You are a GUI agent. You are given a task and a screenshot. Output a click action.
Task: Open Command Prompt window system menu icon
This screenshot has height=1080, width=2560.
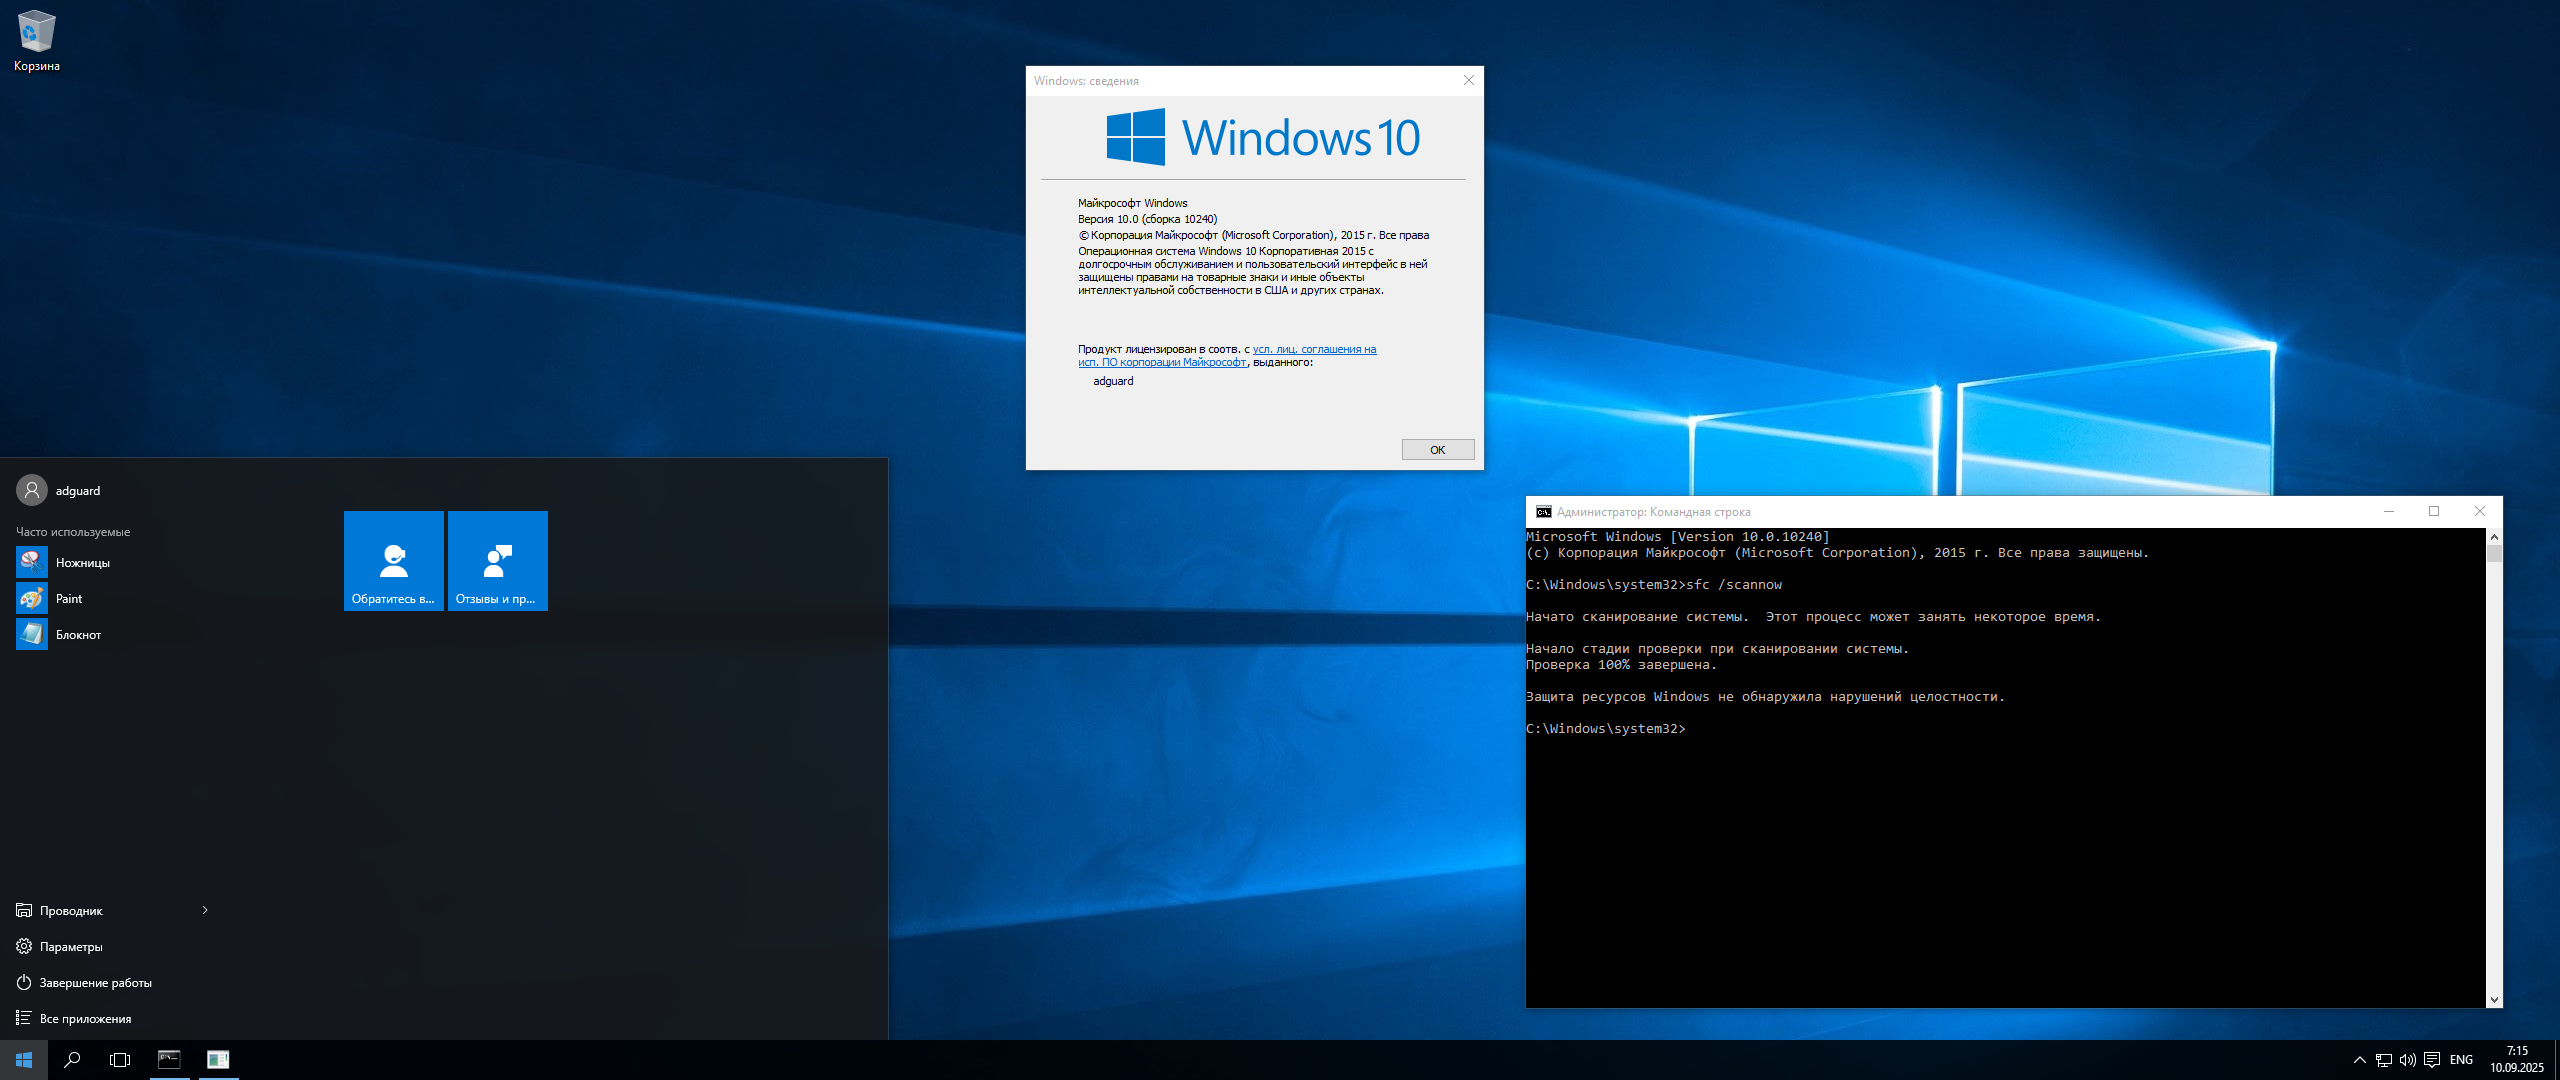[1543, 512]
